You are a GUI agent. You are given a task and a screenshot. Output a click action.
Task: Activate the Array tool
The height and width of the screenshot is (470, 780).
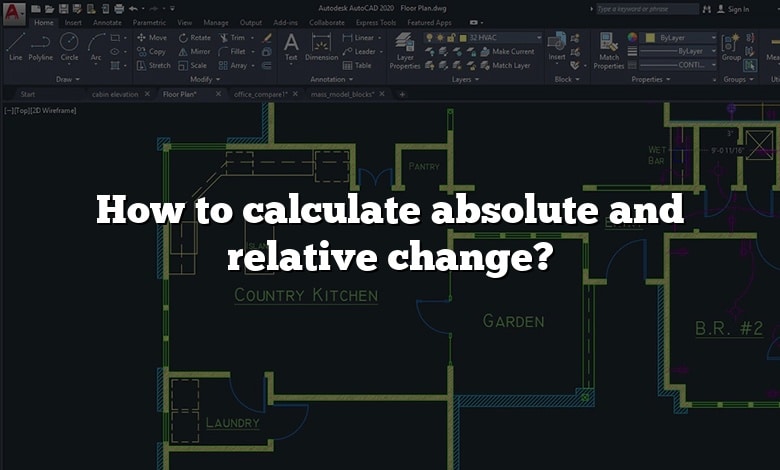click(x=233, y=65)
